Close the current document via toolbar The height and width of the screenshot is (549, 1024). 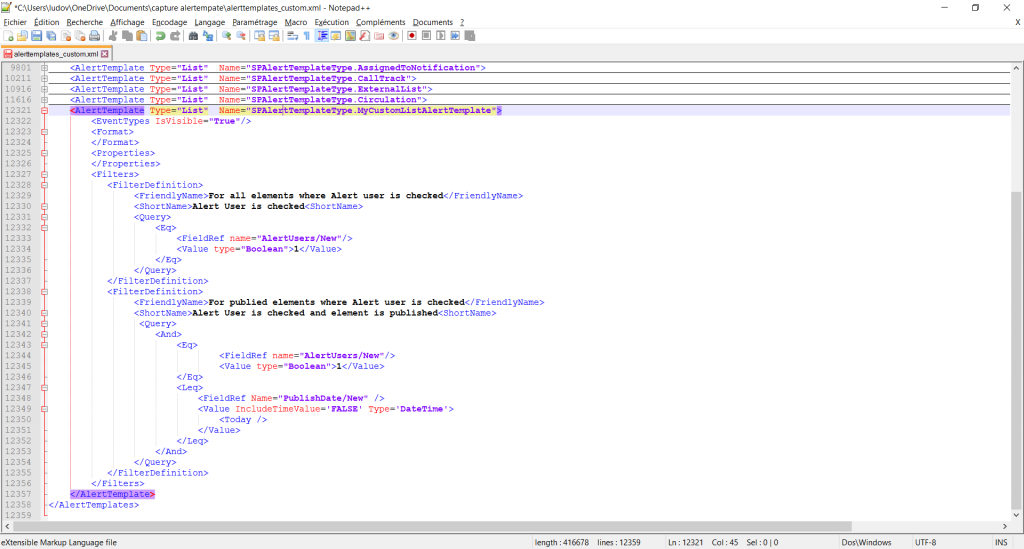[65, 36]
